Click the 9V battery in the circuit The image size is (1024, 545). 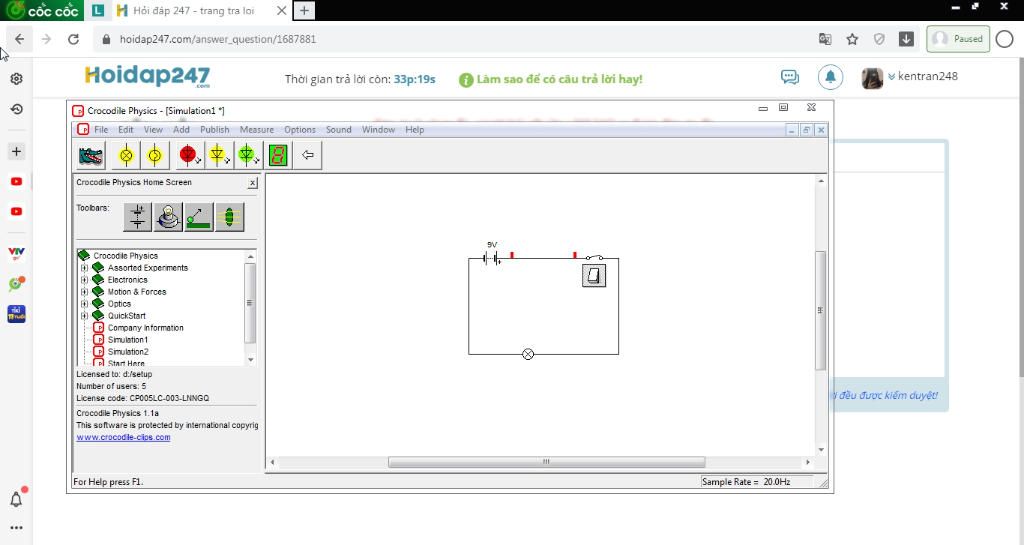click(x=492, y=258)
